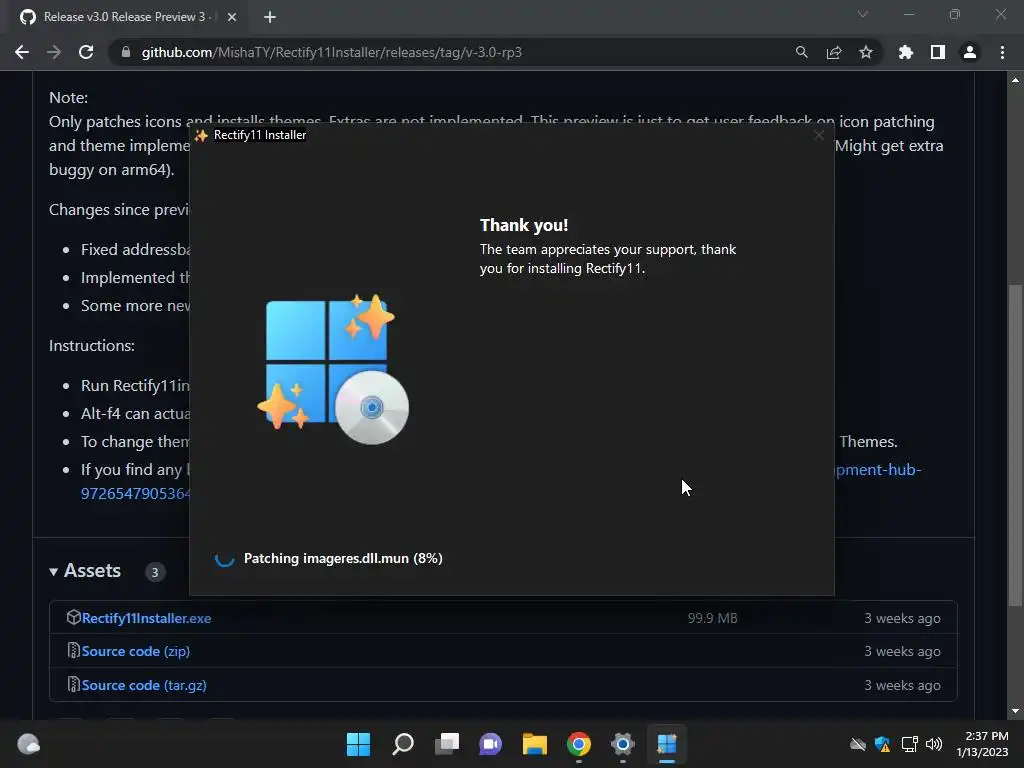Open Chrome three-dot menu
The width and height of the screenshot is (1024, 768).
coord(1002,52)
